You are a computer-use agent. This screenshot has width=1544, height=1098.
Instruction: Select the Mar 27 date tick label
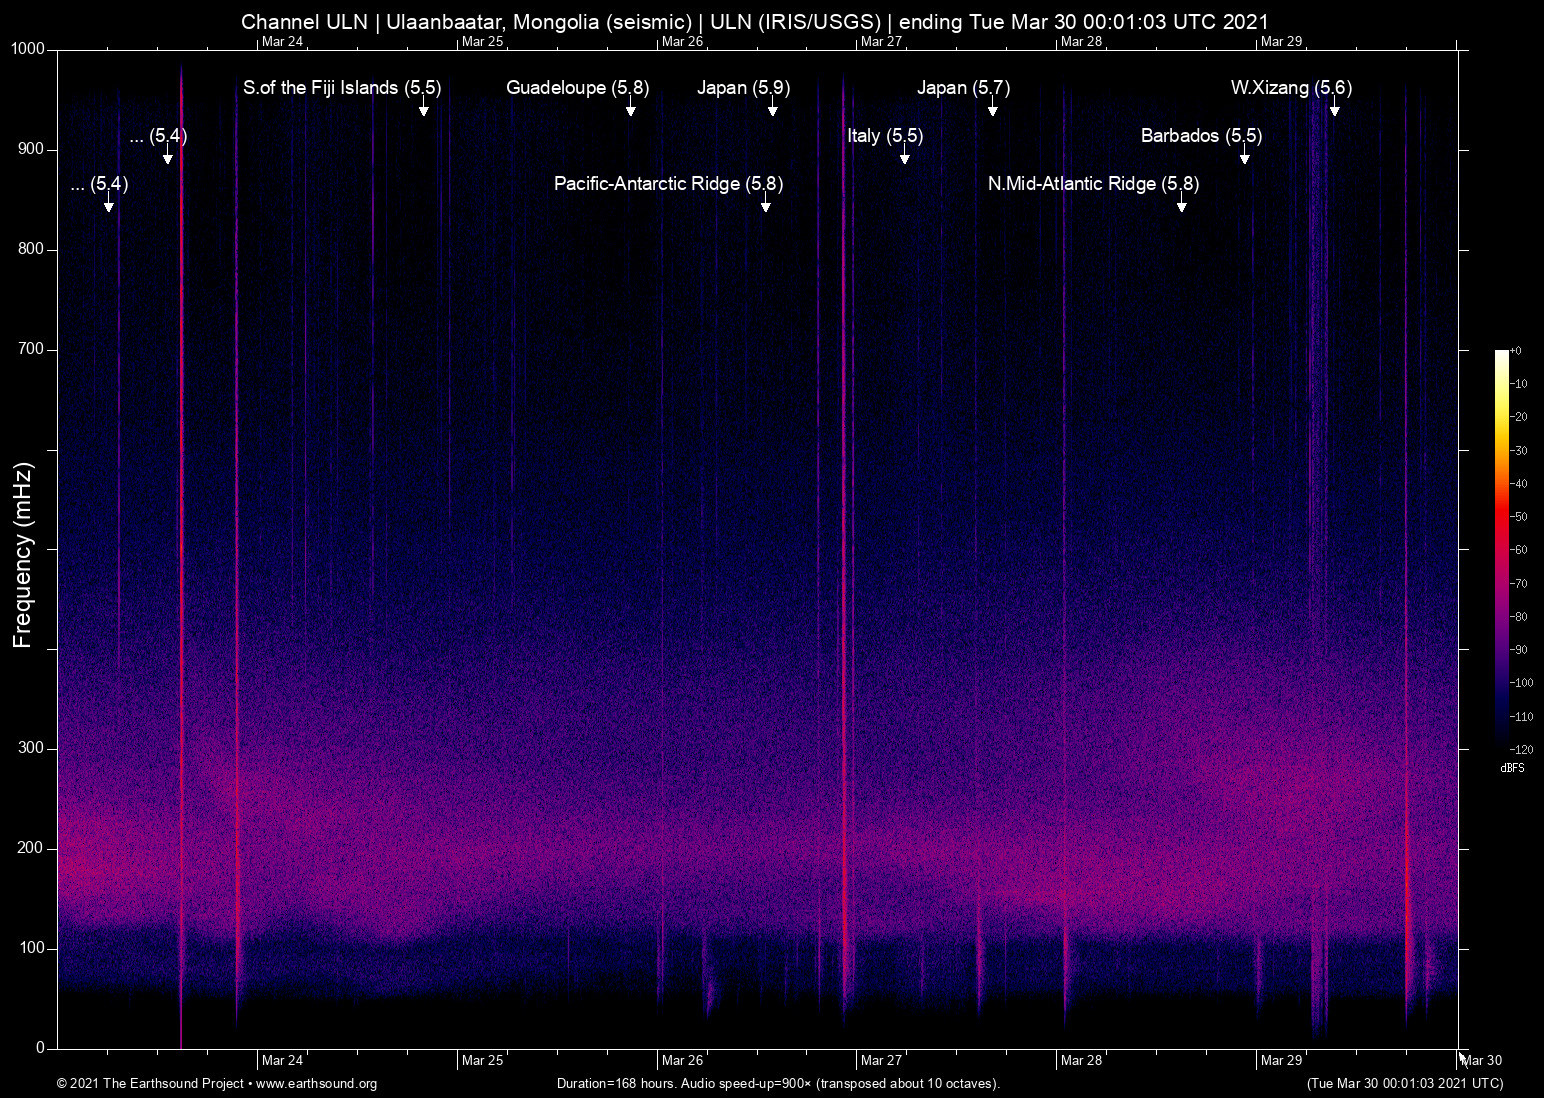[x=884, y=1060]
